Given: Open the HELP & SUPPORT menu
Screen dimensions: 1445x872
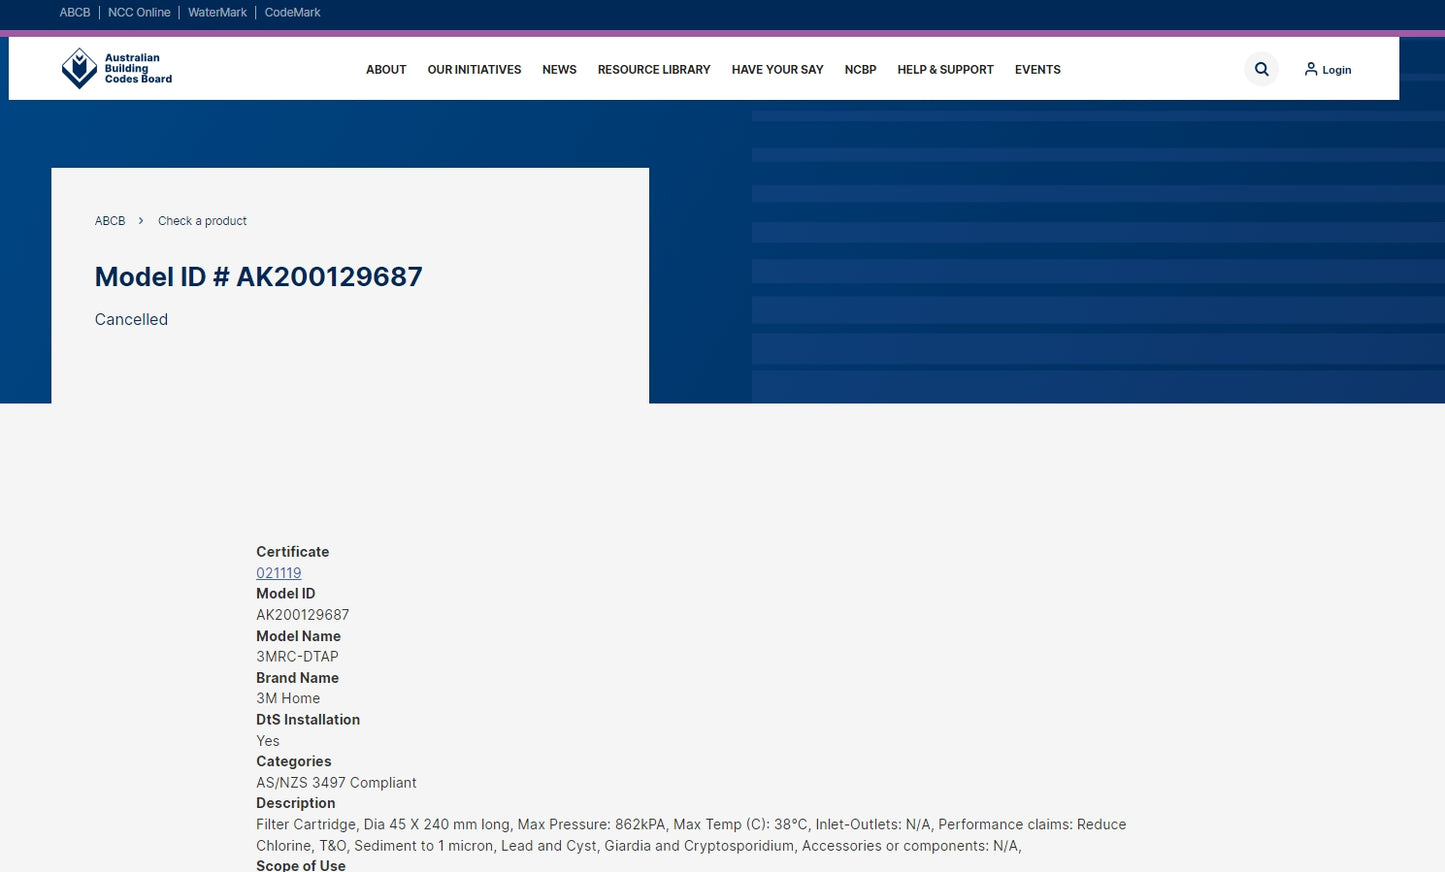Looking at the screenshot, I should [945, 70].
